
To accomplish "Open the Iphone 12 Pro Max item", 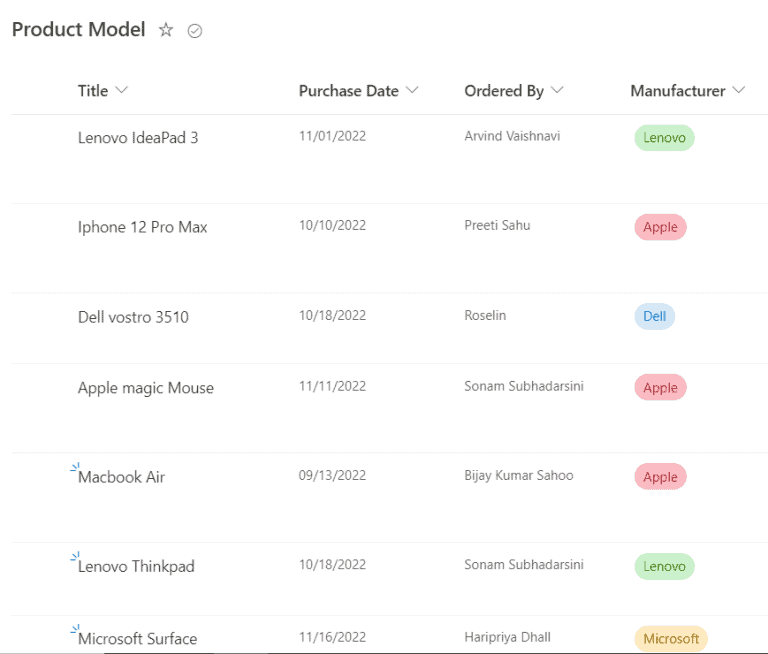I will coord(143,227).
